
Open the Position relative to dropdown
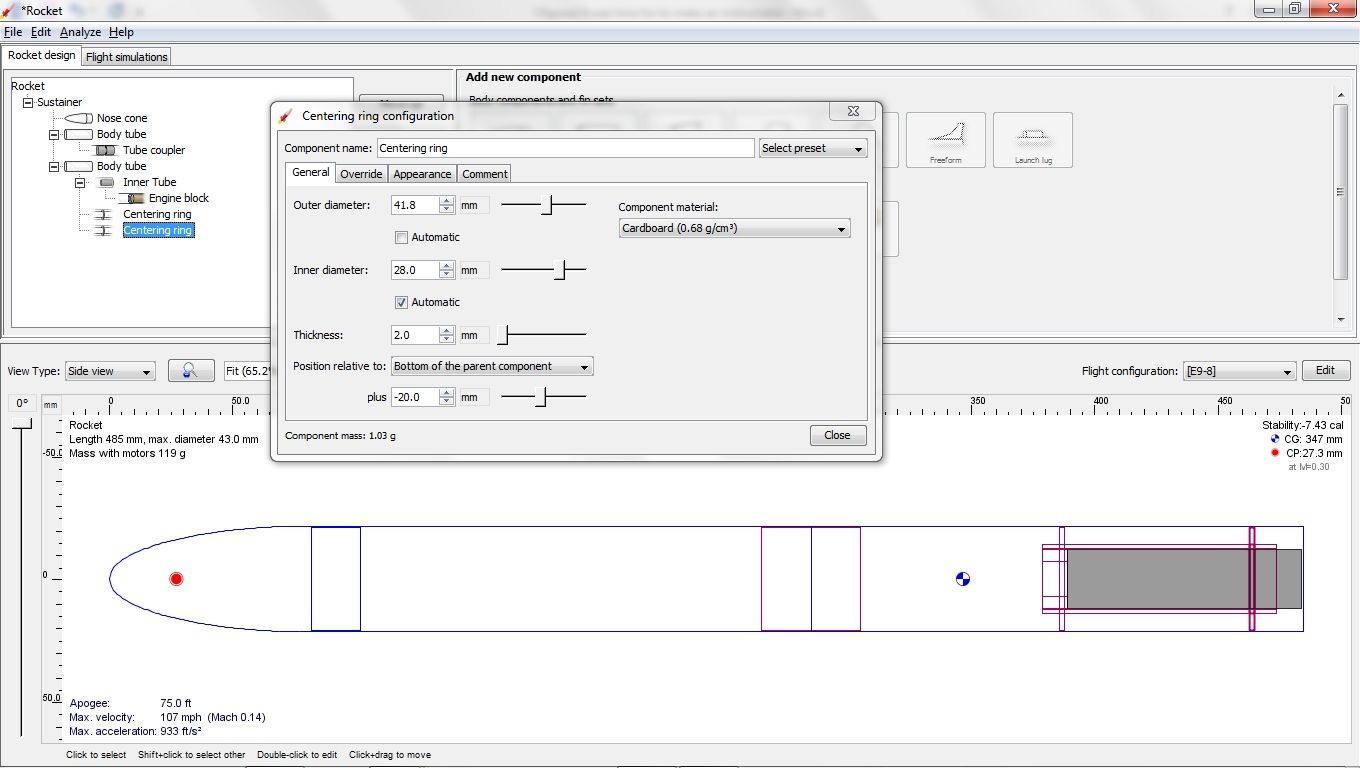pyautogui.click(x=492, y=366)
